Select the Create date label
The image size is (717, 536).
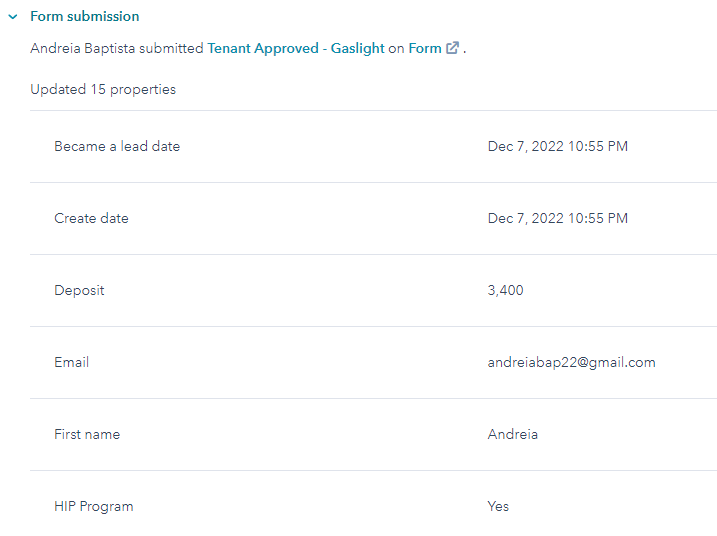[x=91, y=218]
